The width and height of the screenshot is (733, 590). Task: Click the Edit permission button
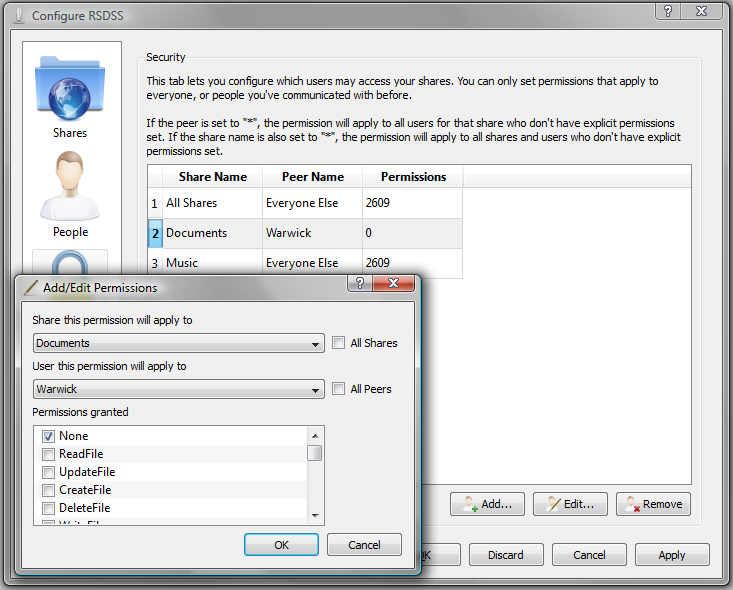click(570, 504)
